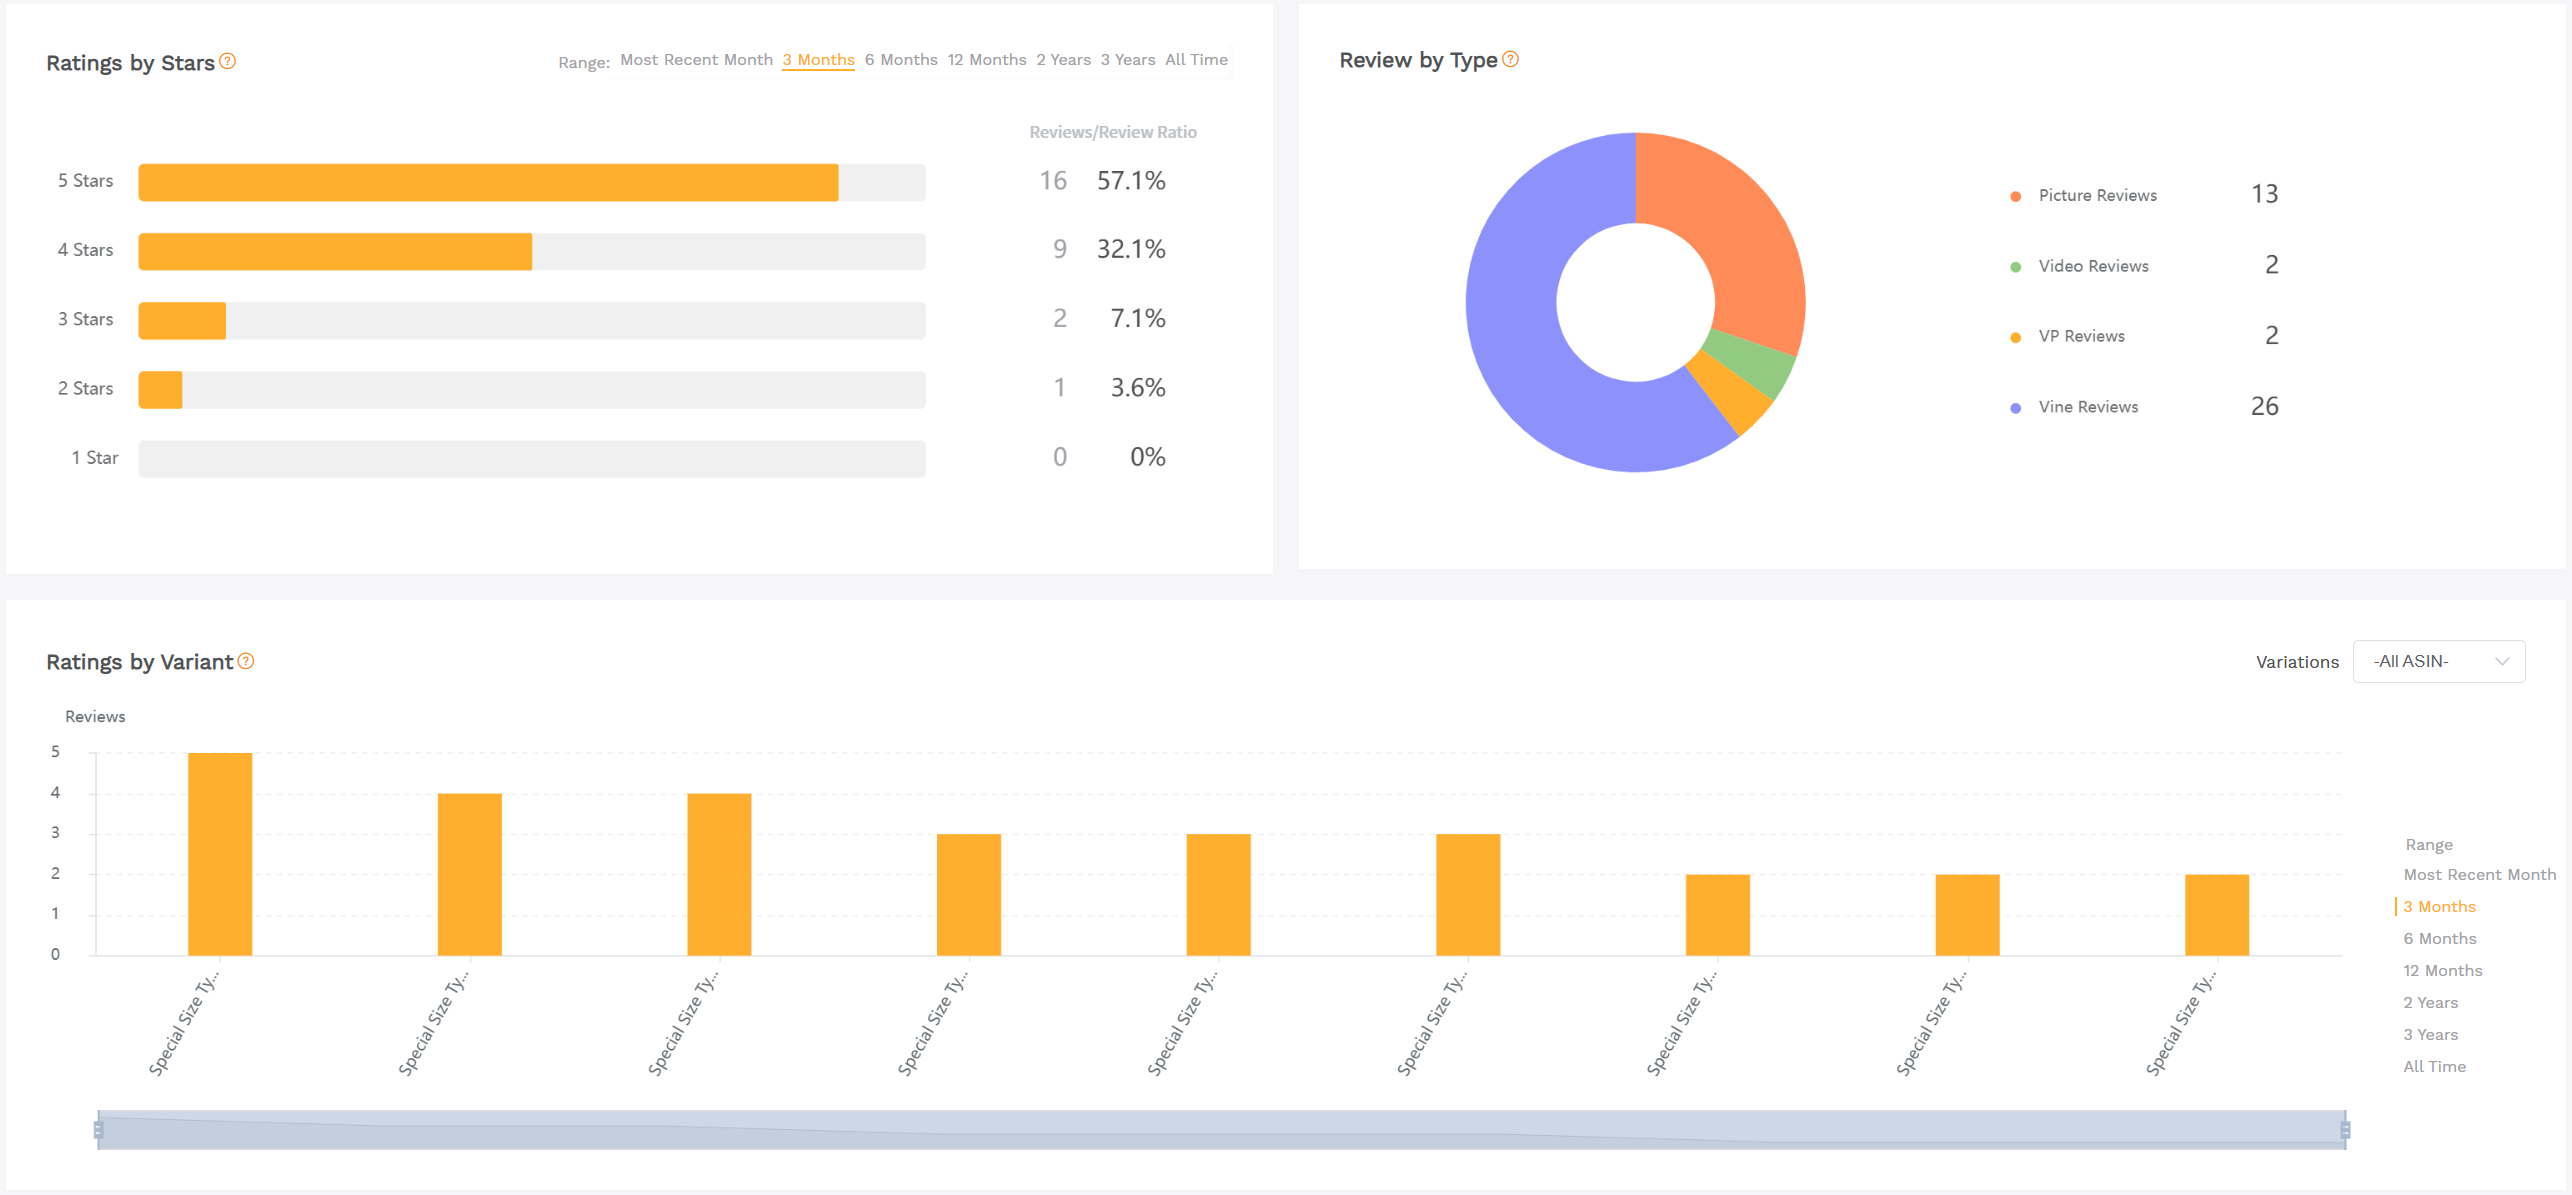Open help tooltip for Ratings by Stars
This screenshot has width=2572, height=1195.
click(228, 62)
